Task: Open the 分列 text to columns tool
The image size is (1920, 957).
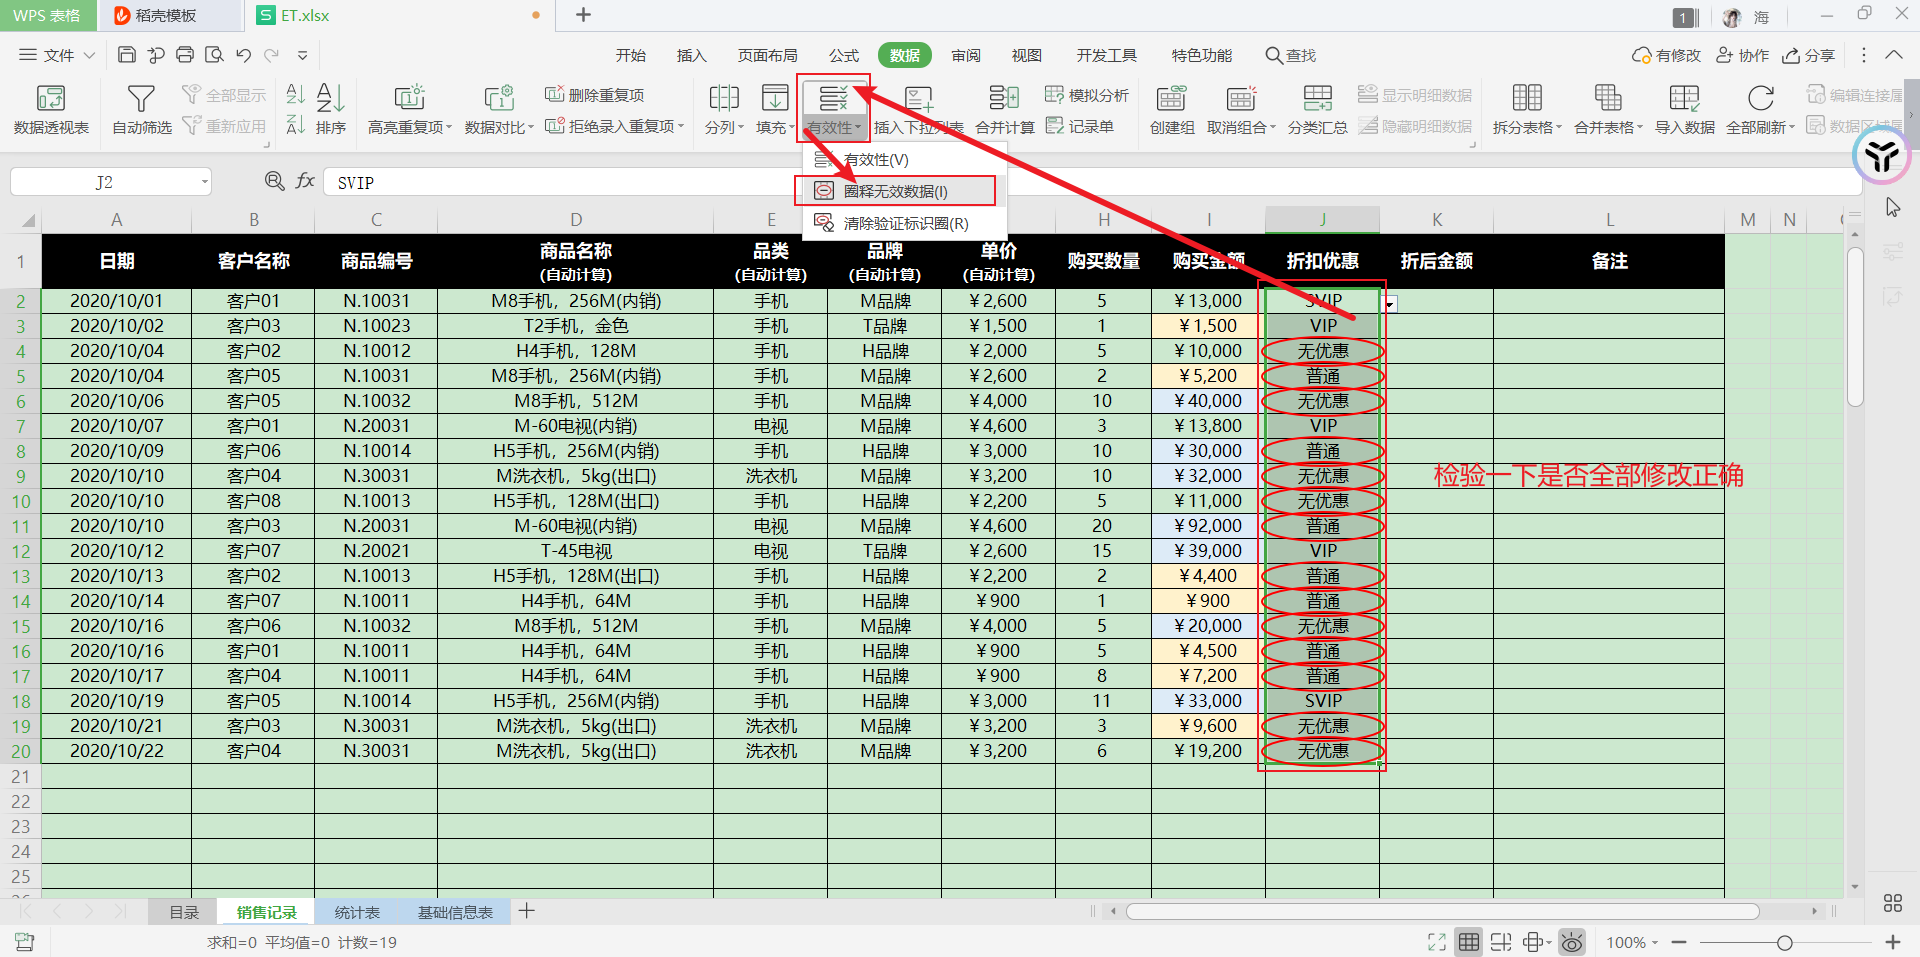Action: click(724, 110)
